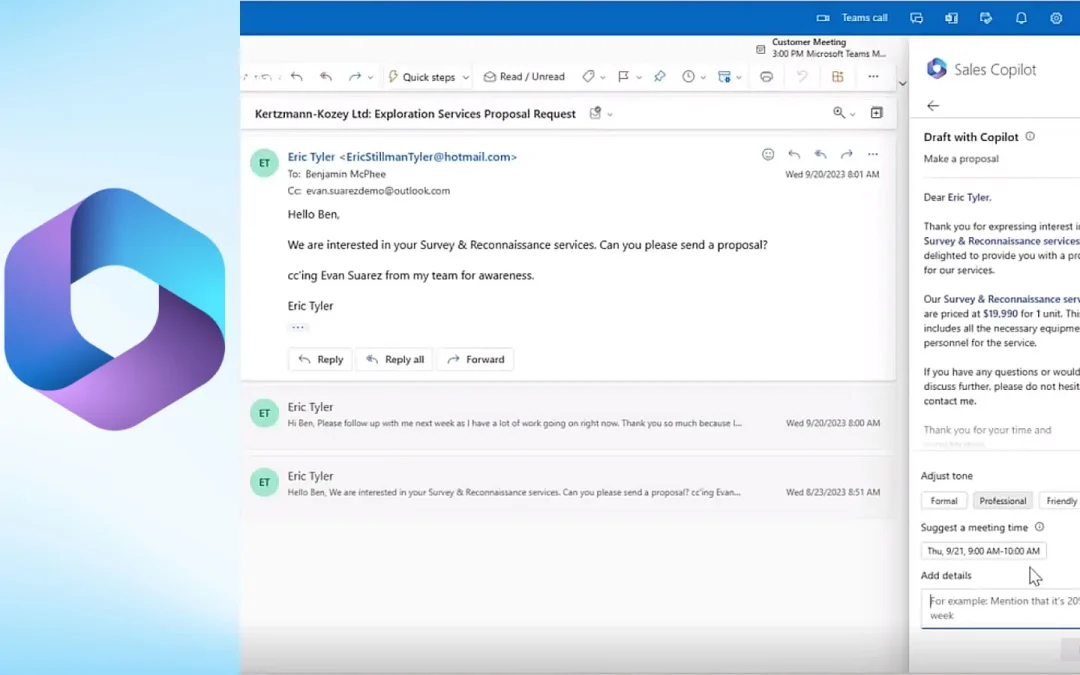
Task: Open toolbar More options ellipsis
Action: click(x=873, y=76)
